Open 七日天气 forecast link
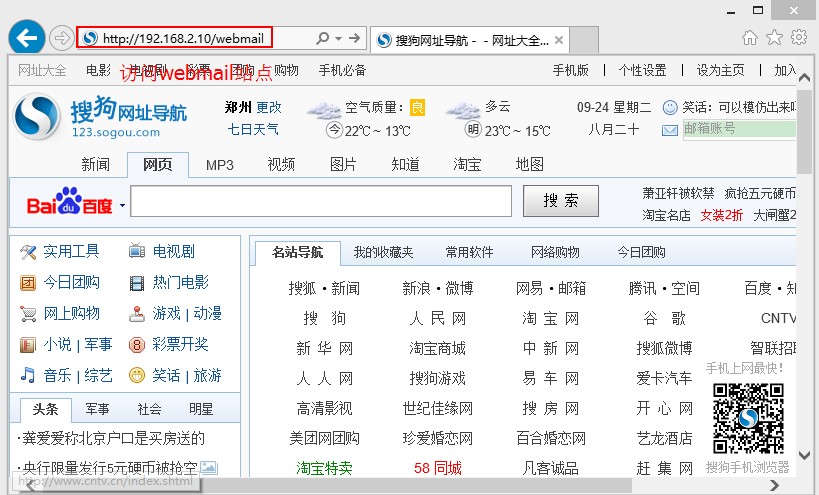The image size is (819, 495). pos(253,129)
